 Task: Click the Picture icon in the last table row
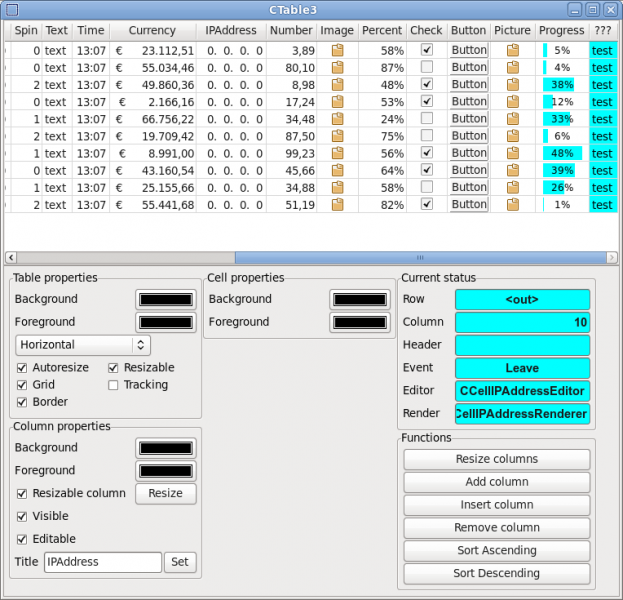[x=513, y=205]
